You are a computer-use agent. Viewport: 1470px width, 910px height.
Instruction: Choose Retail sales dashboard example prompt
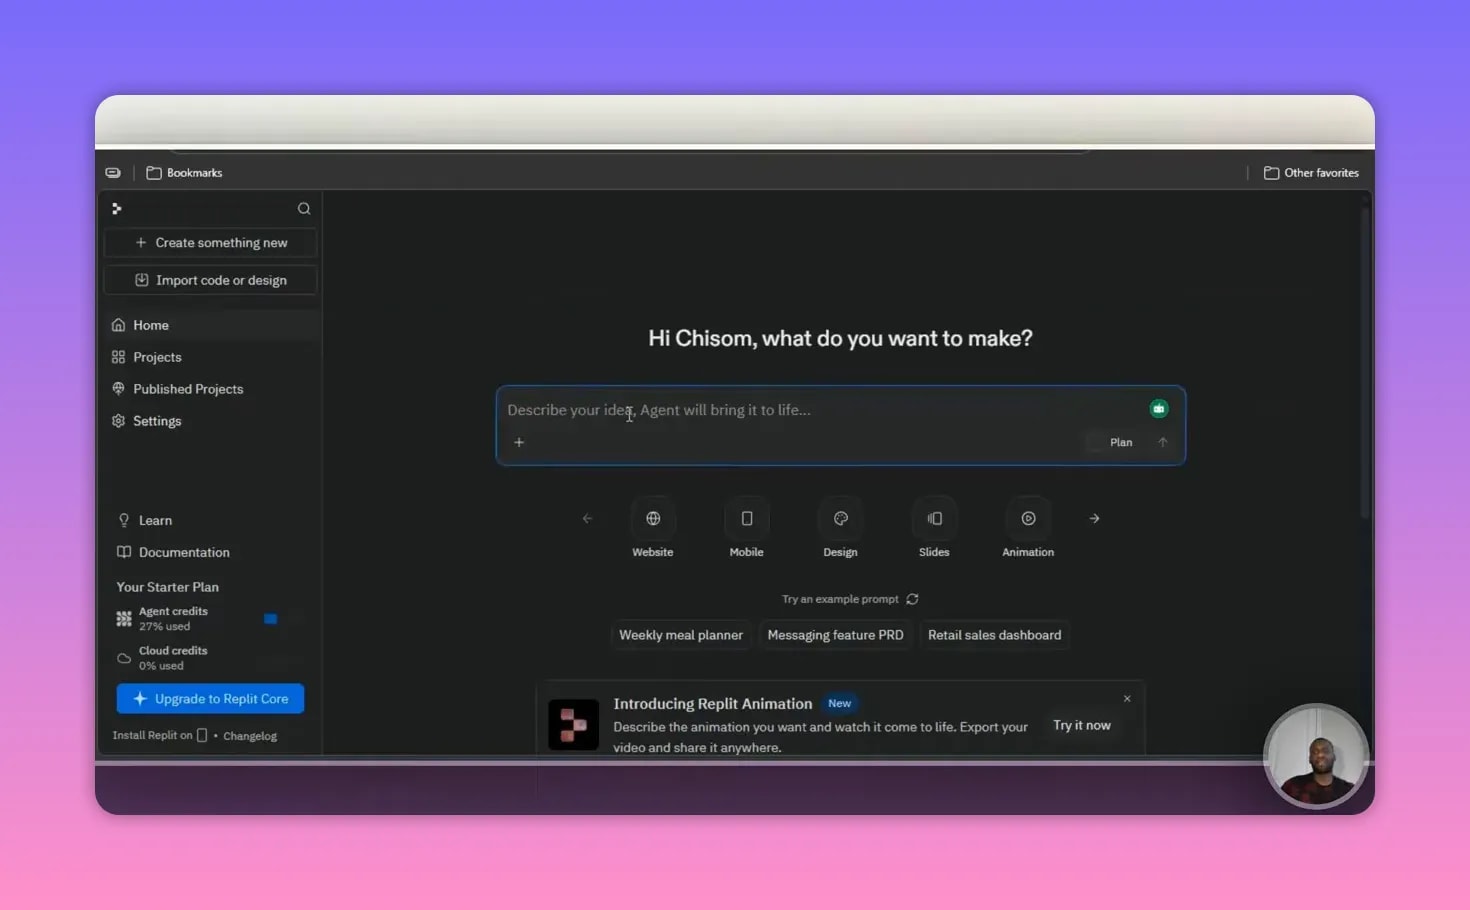[994, 635]
